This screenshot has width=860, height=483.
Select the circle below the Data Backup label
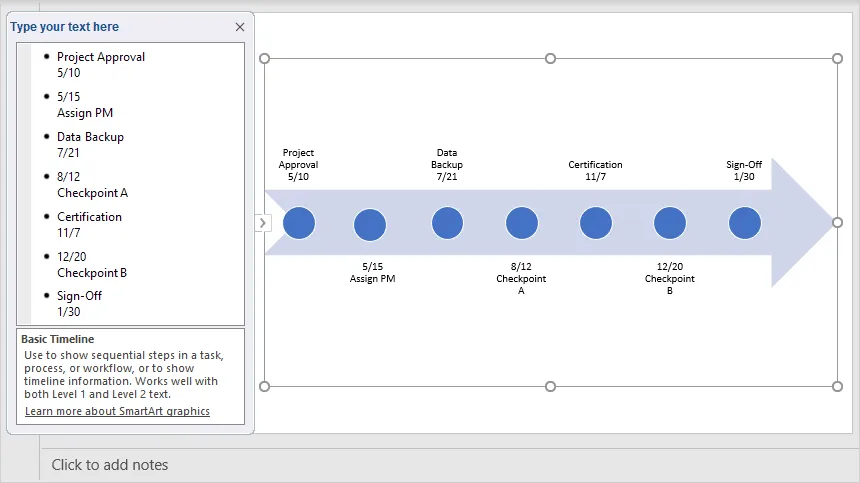coord(447,223)
